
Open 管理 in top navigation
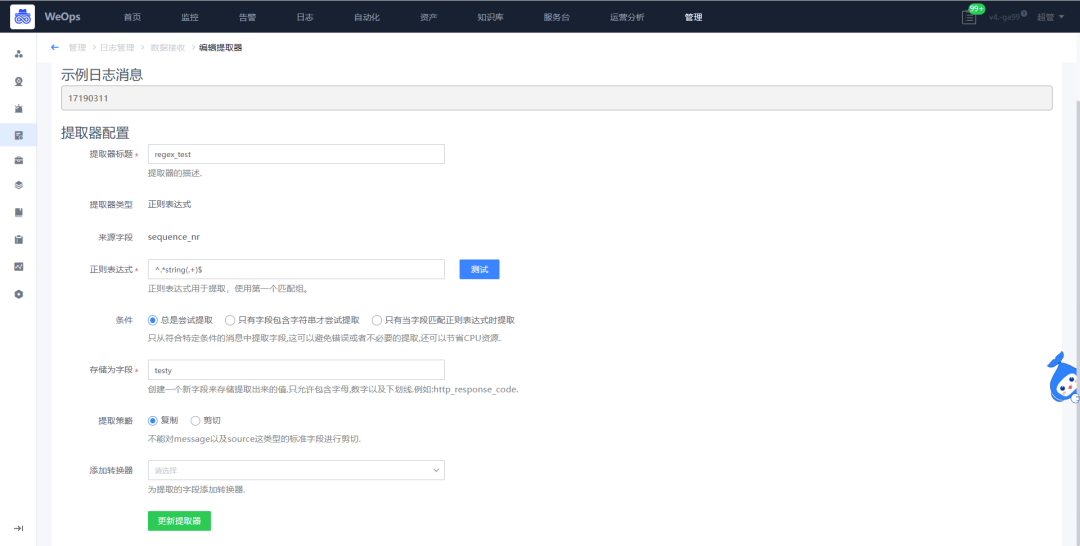(694, 17)
